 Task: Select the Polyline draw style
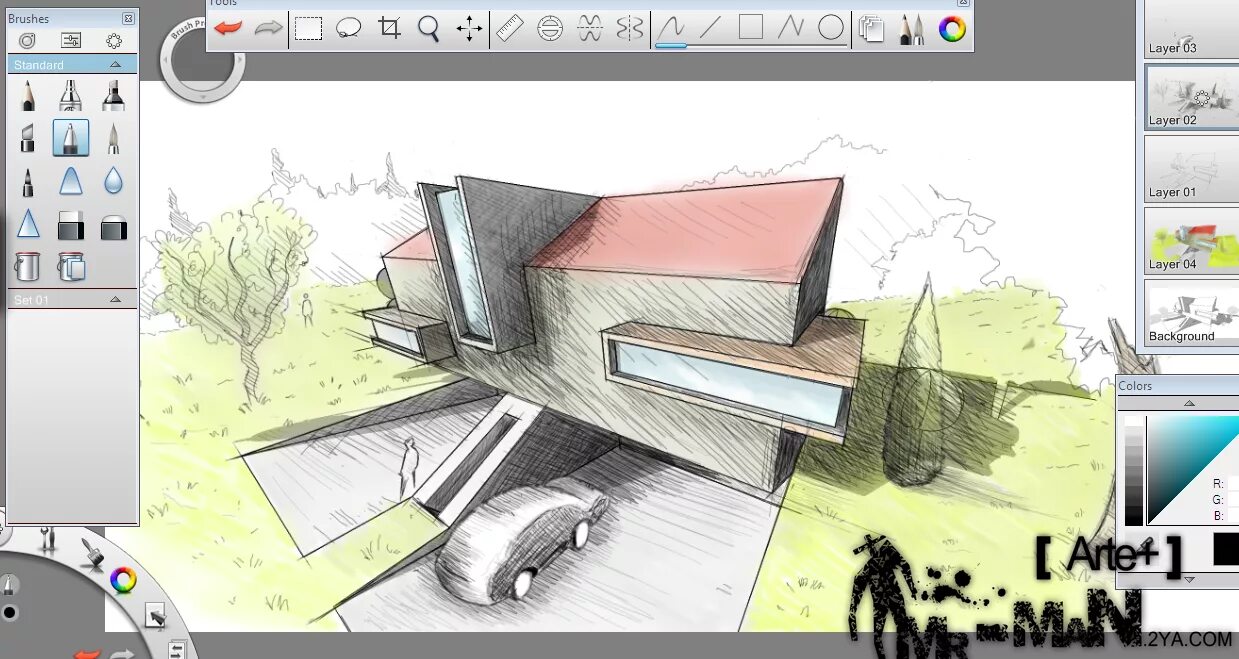791,28
